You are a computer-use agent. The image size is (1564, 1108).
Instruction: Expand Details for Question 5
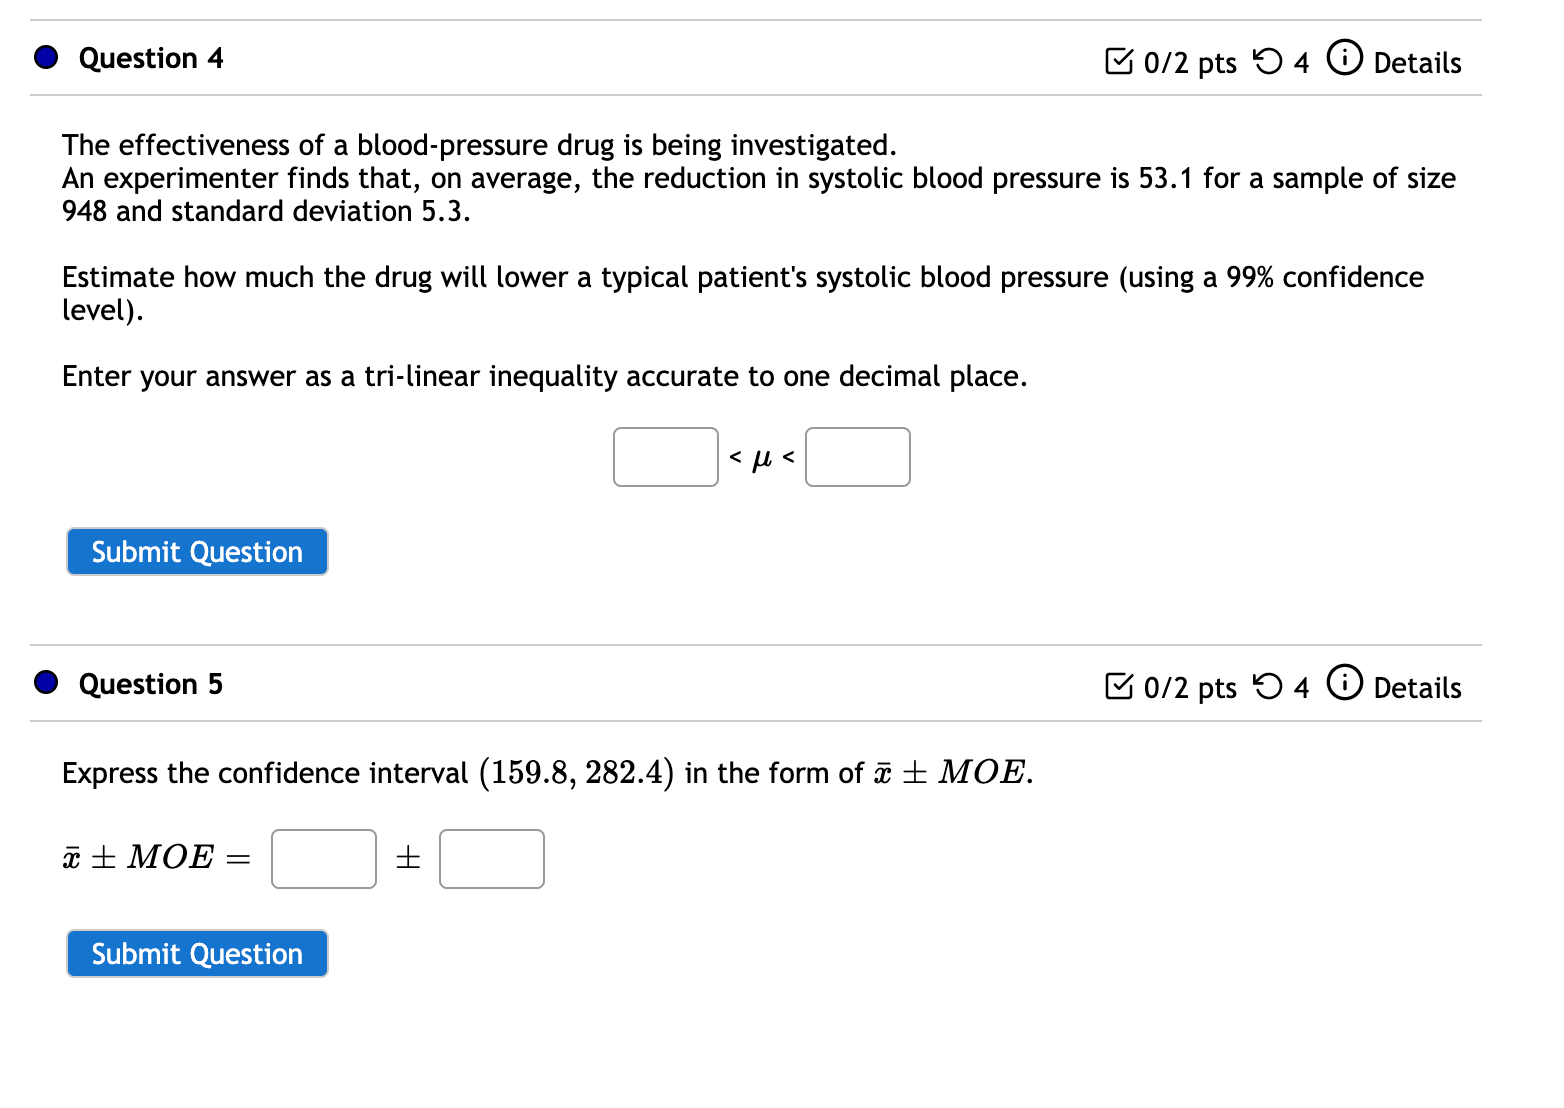tap(1417, 688)
